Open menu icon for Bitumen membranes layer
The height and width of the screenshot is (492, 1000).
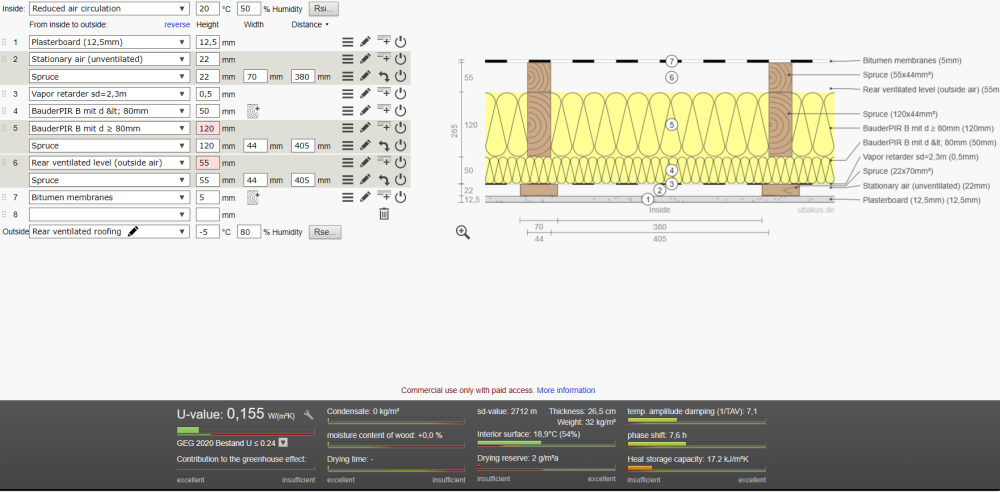[348, 197]
